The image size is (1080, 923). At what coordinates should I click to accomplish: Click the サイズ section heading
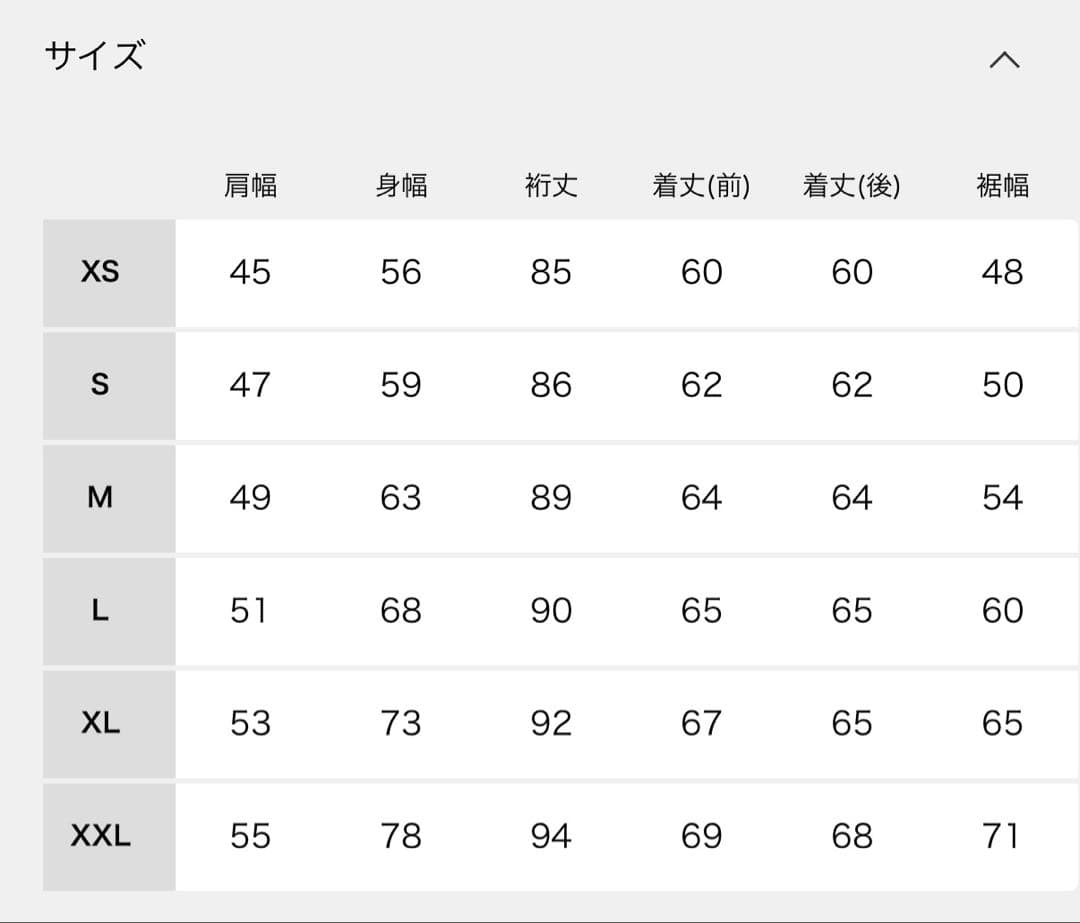pos(95,57)
